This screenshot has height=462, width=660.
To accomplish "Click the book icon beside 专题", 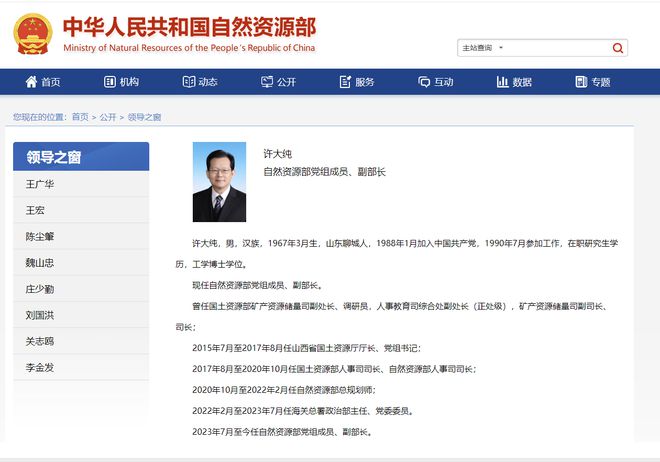I will click(581, 82).
